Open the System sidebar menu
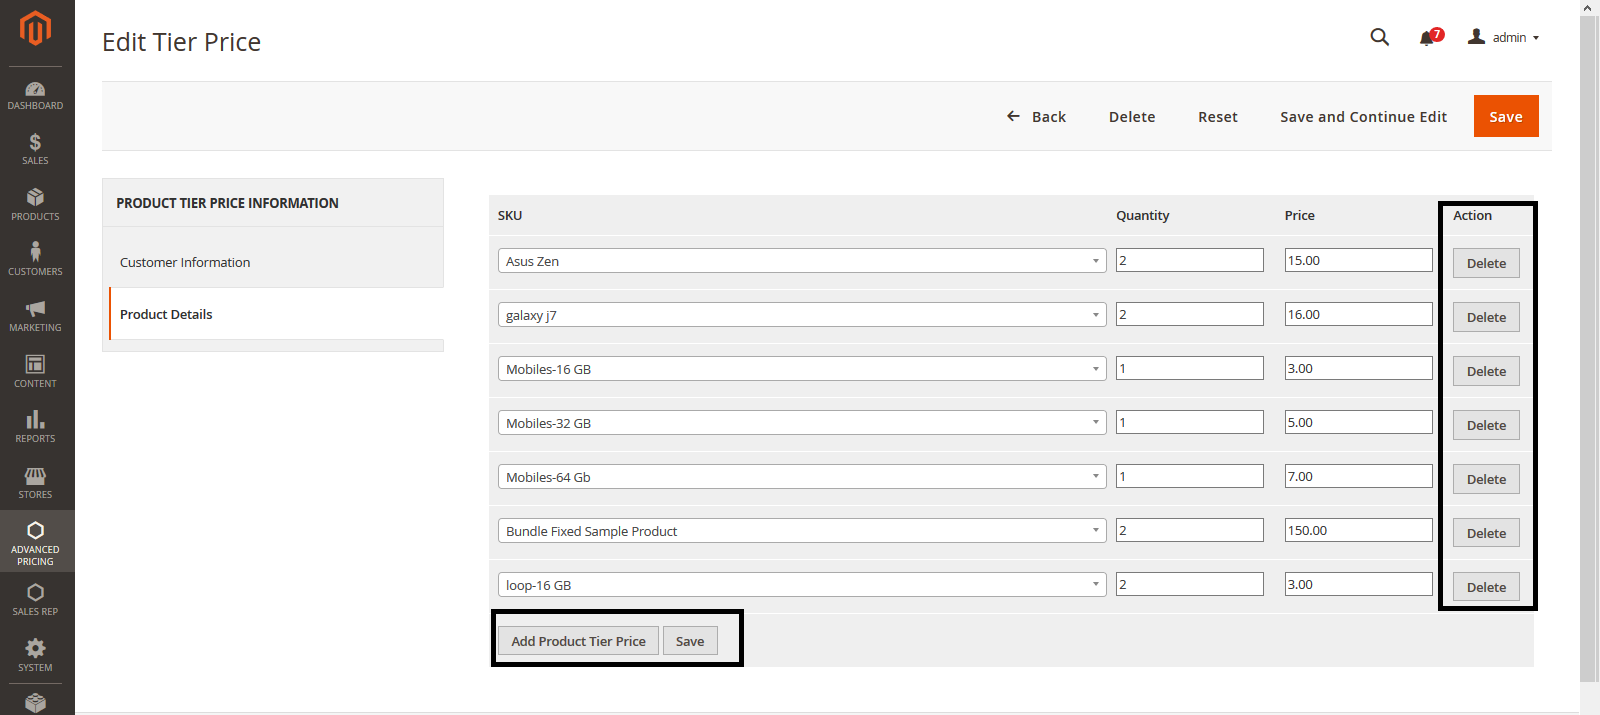This screenshot has height=715, width=1600. tap(36, 656)
